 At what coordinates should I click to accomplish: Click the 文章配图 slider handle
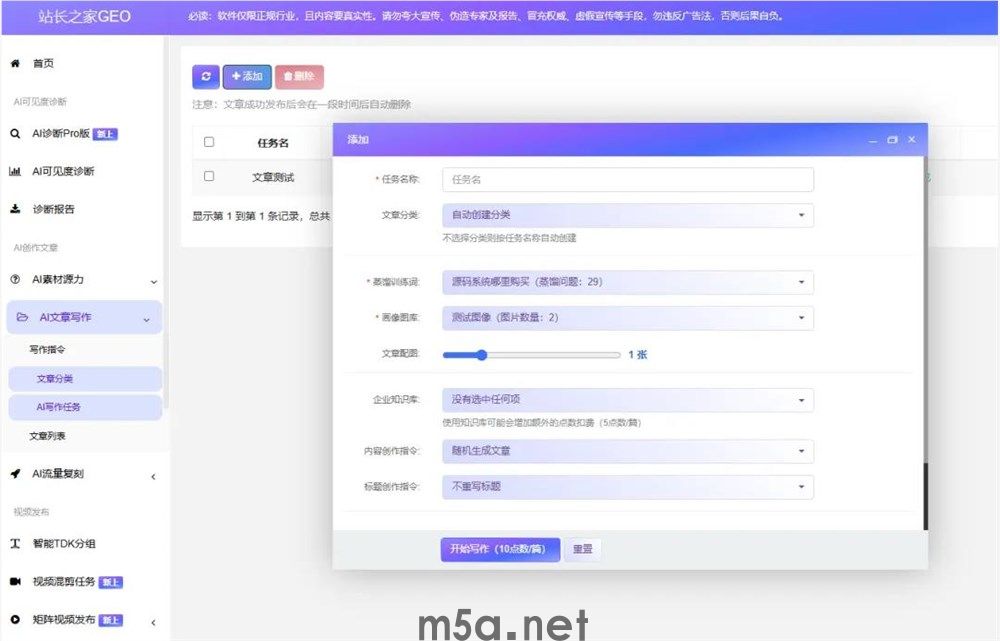pyautogui.click(x=482, y=355)
